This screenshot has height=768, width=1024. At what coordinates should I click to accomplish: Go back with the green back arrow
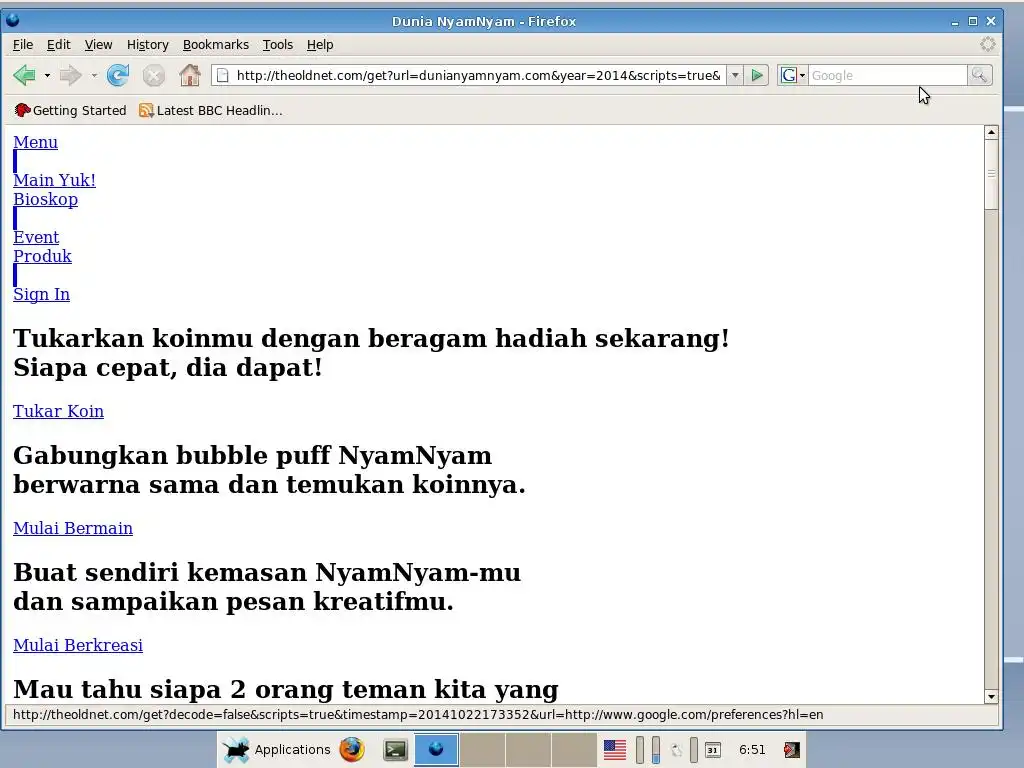pos(24,76)
